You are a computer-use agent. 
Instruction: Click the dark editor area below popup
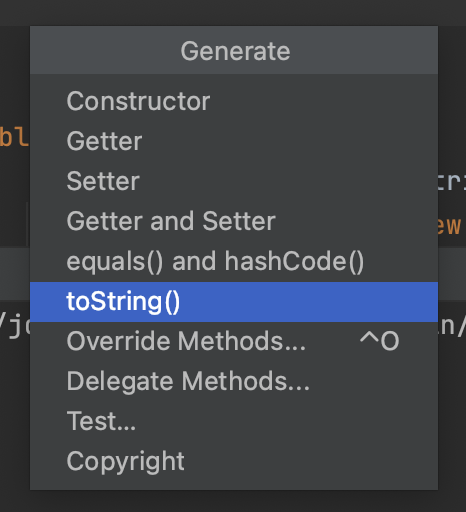click(x=233, y=501)
